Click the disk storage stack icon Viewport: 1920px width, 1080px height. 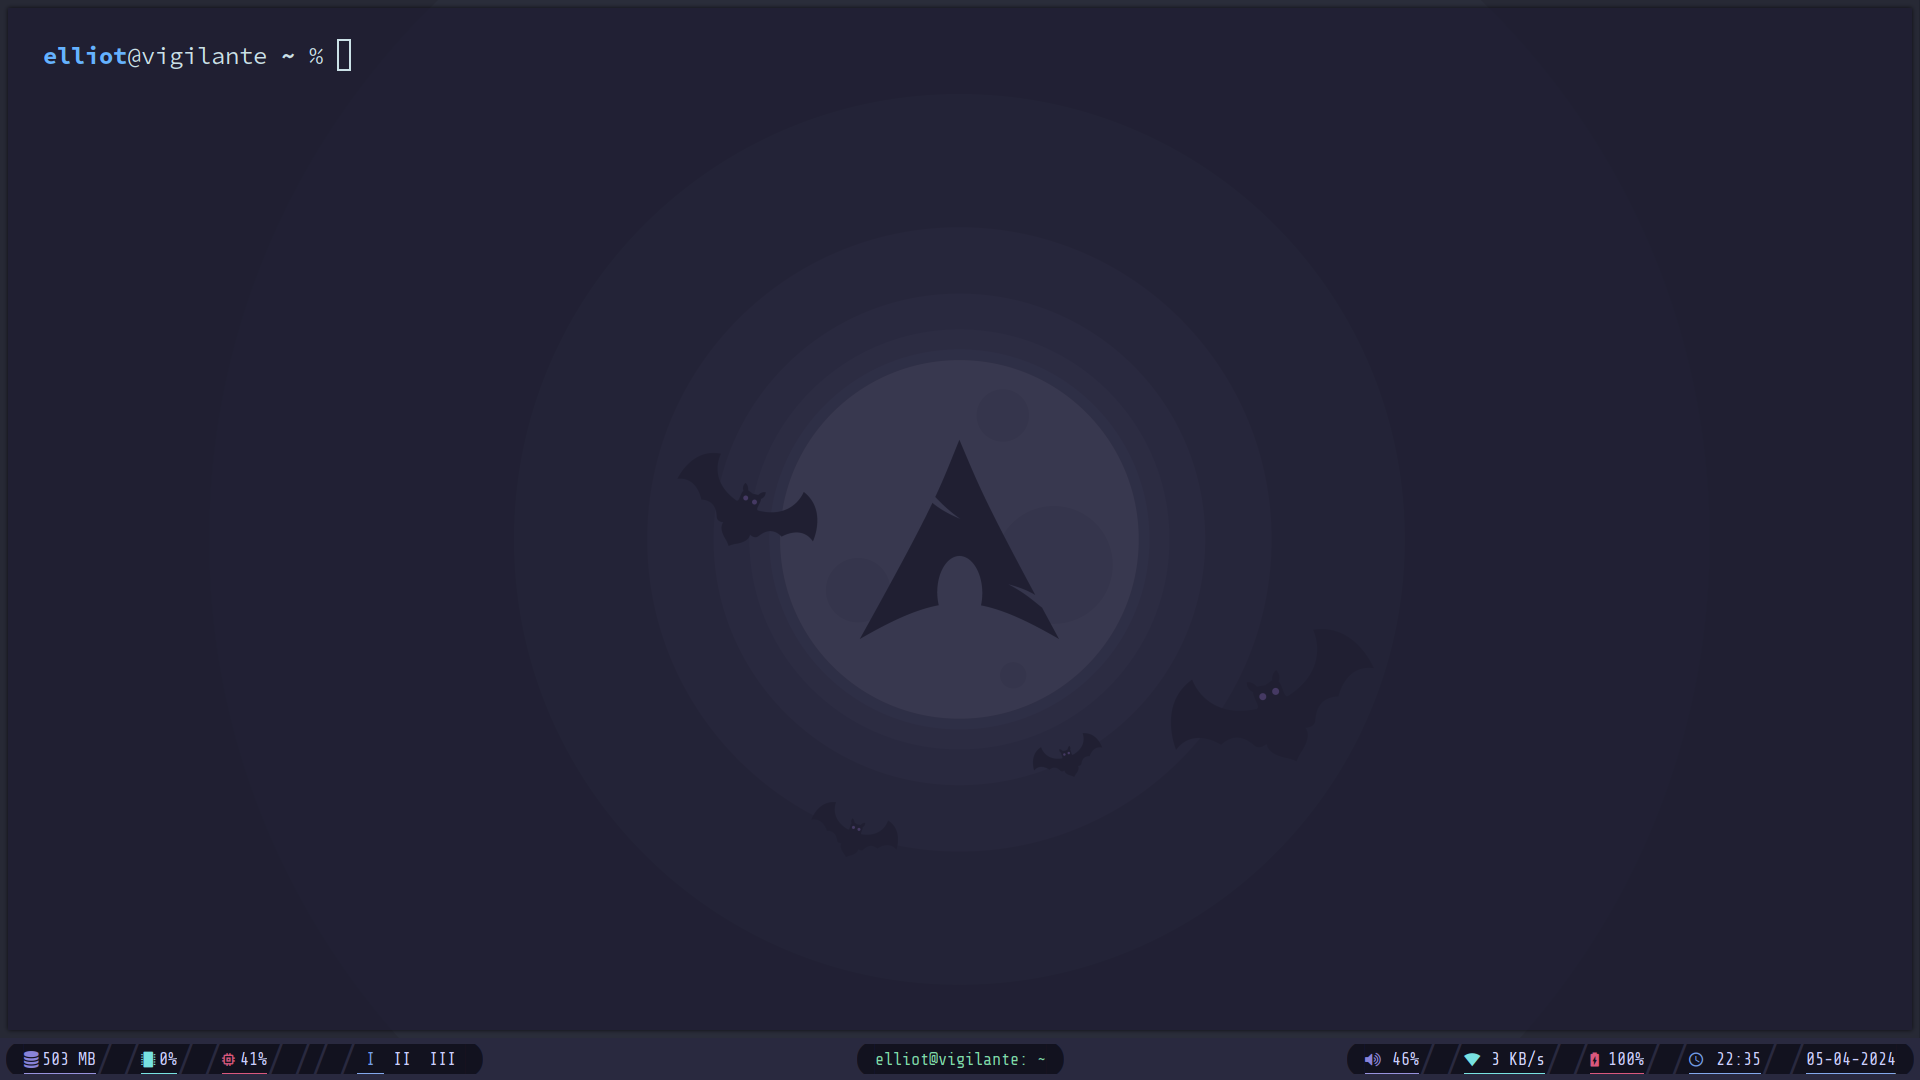click(31, 1059)
